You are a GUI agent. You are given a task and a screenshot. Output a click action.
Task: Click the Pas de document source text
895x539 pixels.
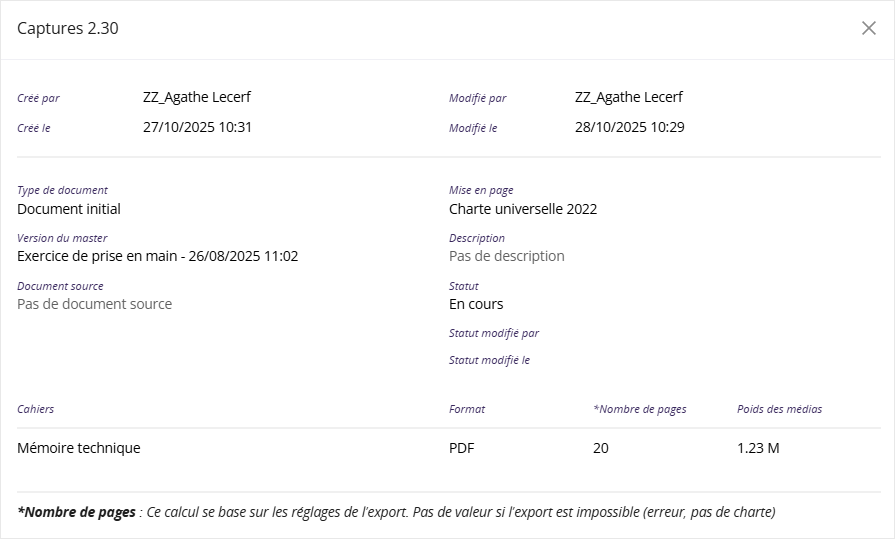point(94,304)
